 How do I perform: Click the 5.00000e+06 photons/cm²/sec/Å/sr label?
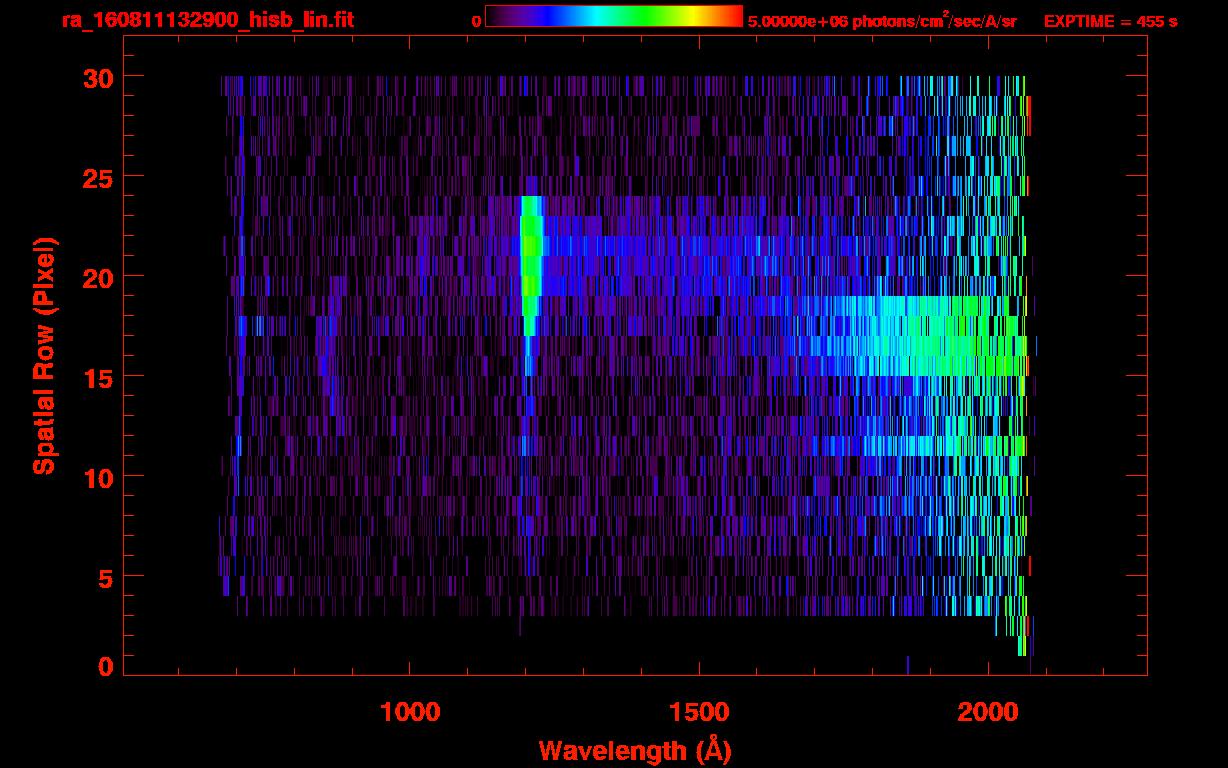click(882, 21)
